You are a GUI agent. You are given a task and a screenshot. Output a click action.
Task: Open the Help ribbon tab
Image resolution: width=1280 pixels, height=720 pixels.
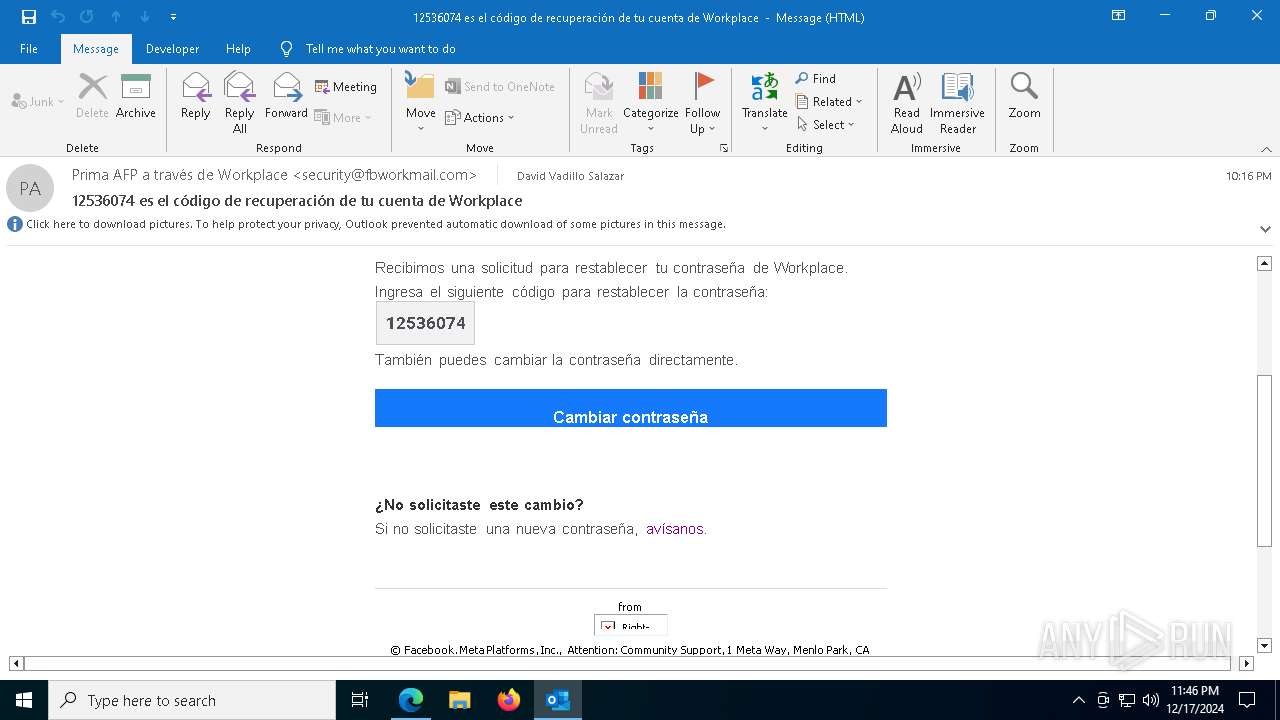click(238, 49)
